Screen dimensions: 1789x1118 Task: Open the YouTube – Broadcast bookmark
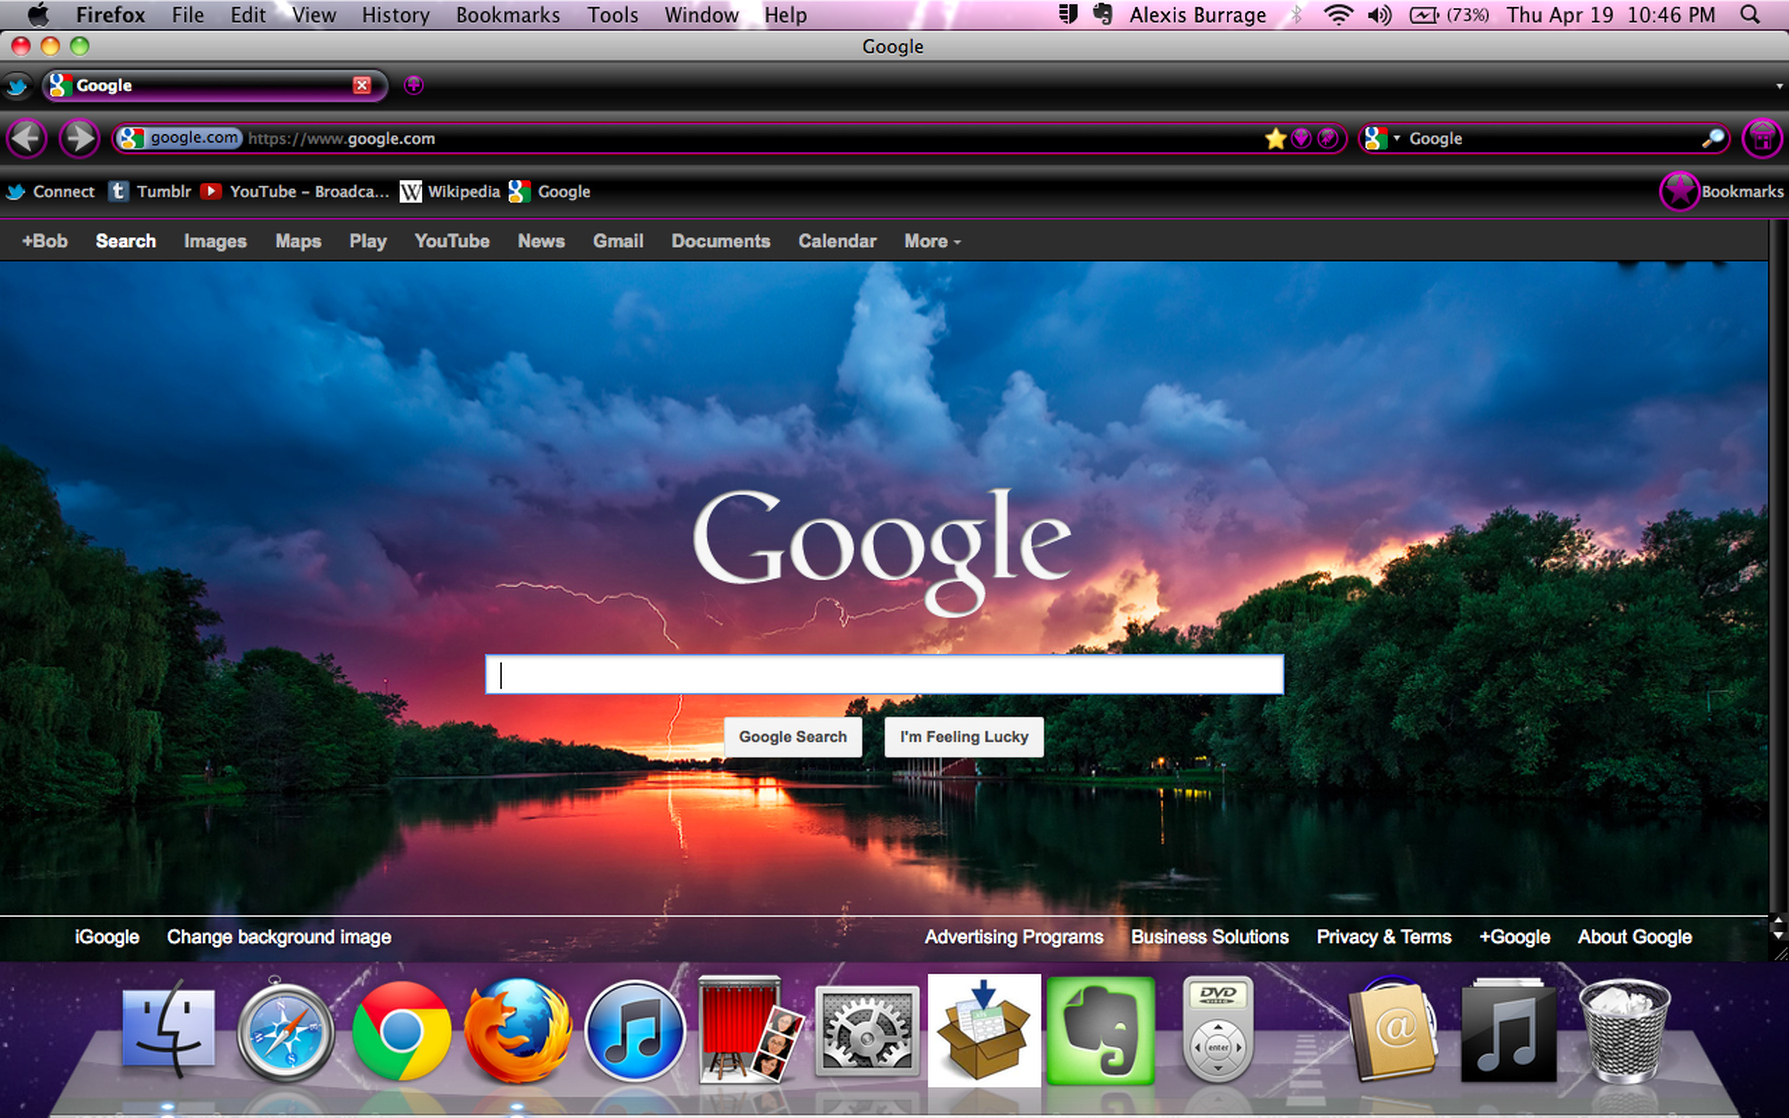click(295, 192)
